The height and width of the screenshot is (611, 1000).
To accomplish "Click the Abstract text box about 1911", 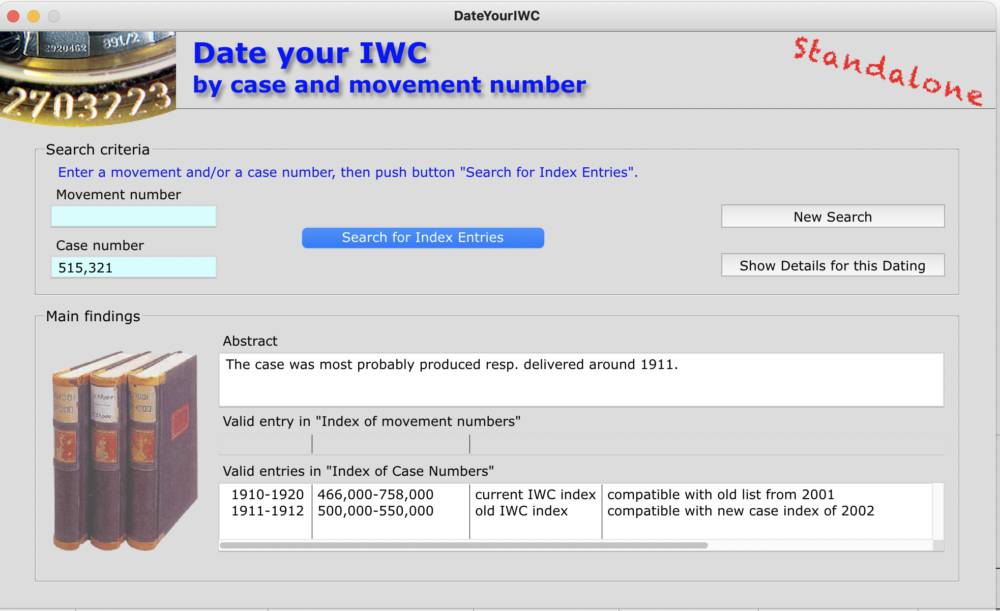I will 581,379.
